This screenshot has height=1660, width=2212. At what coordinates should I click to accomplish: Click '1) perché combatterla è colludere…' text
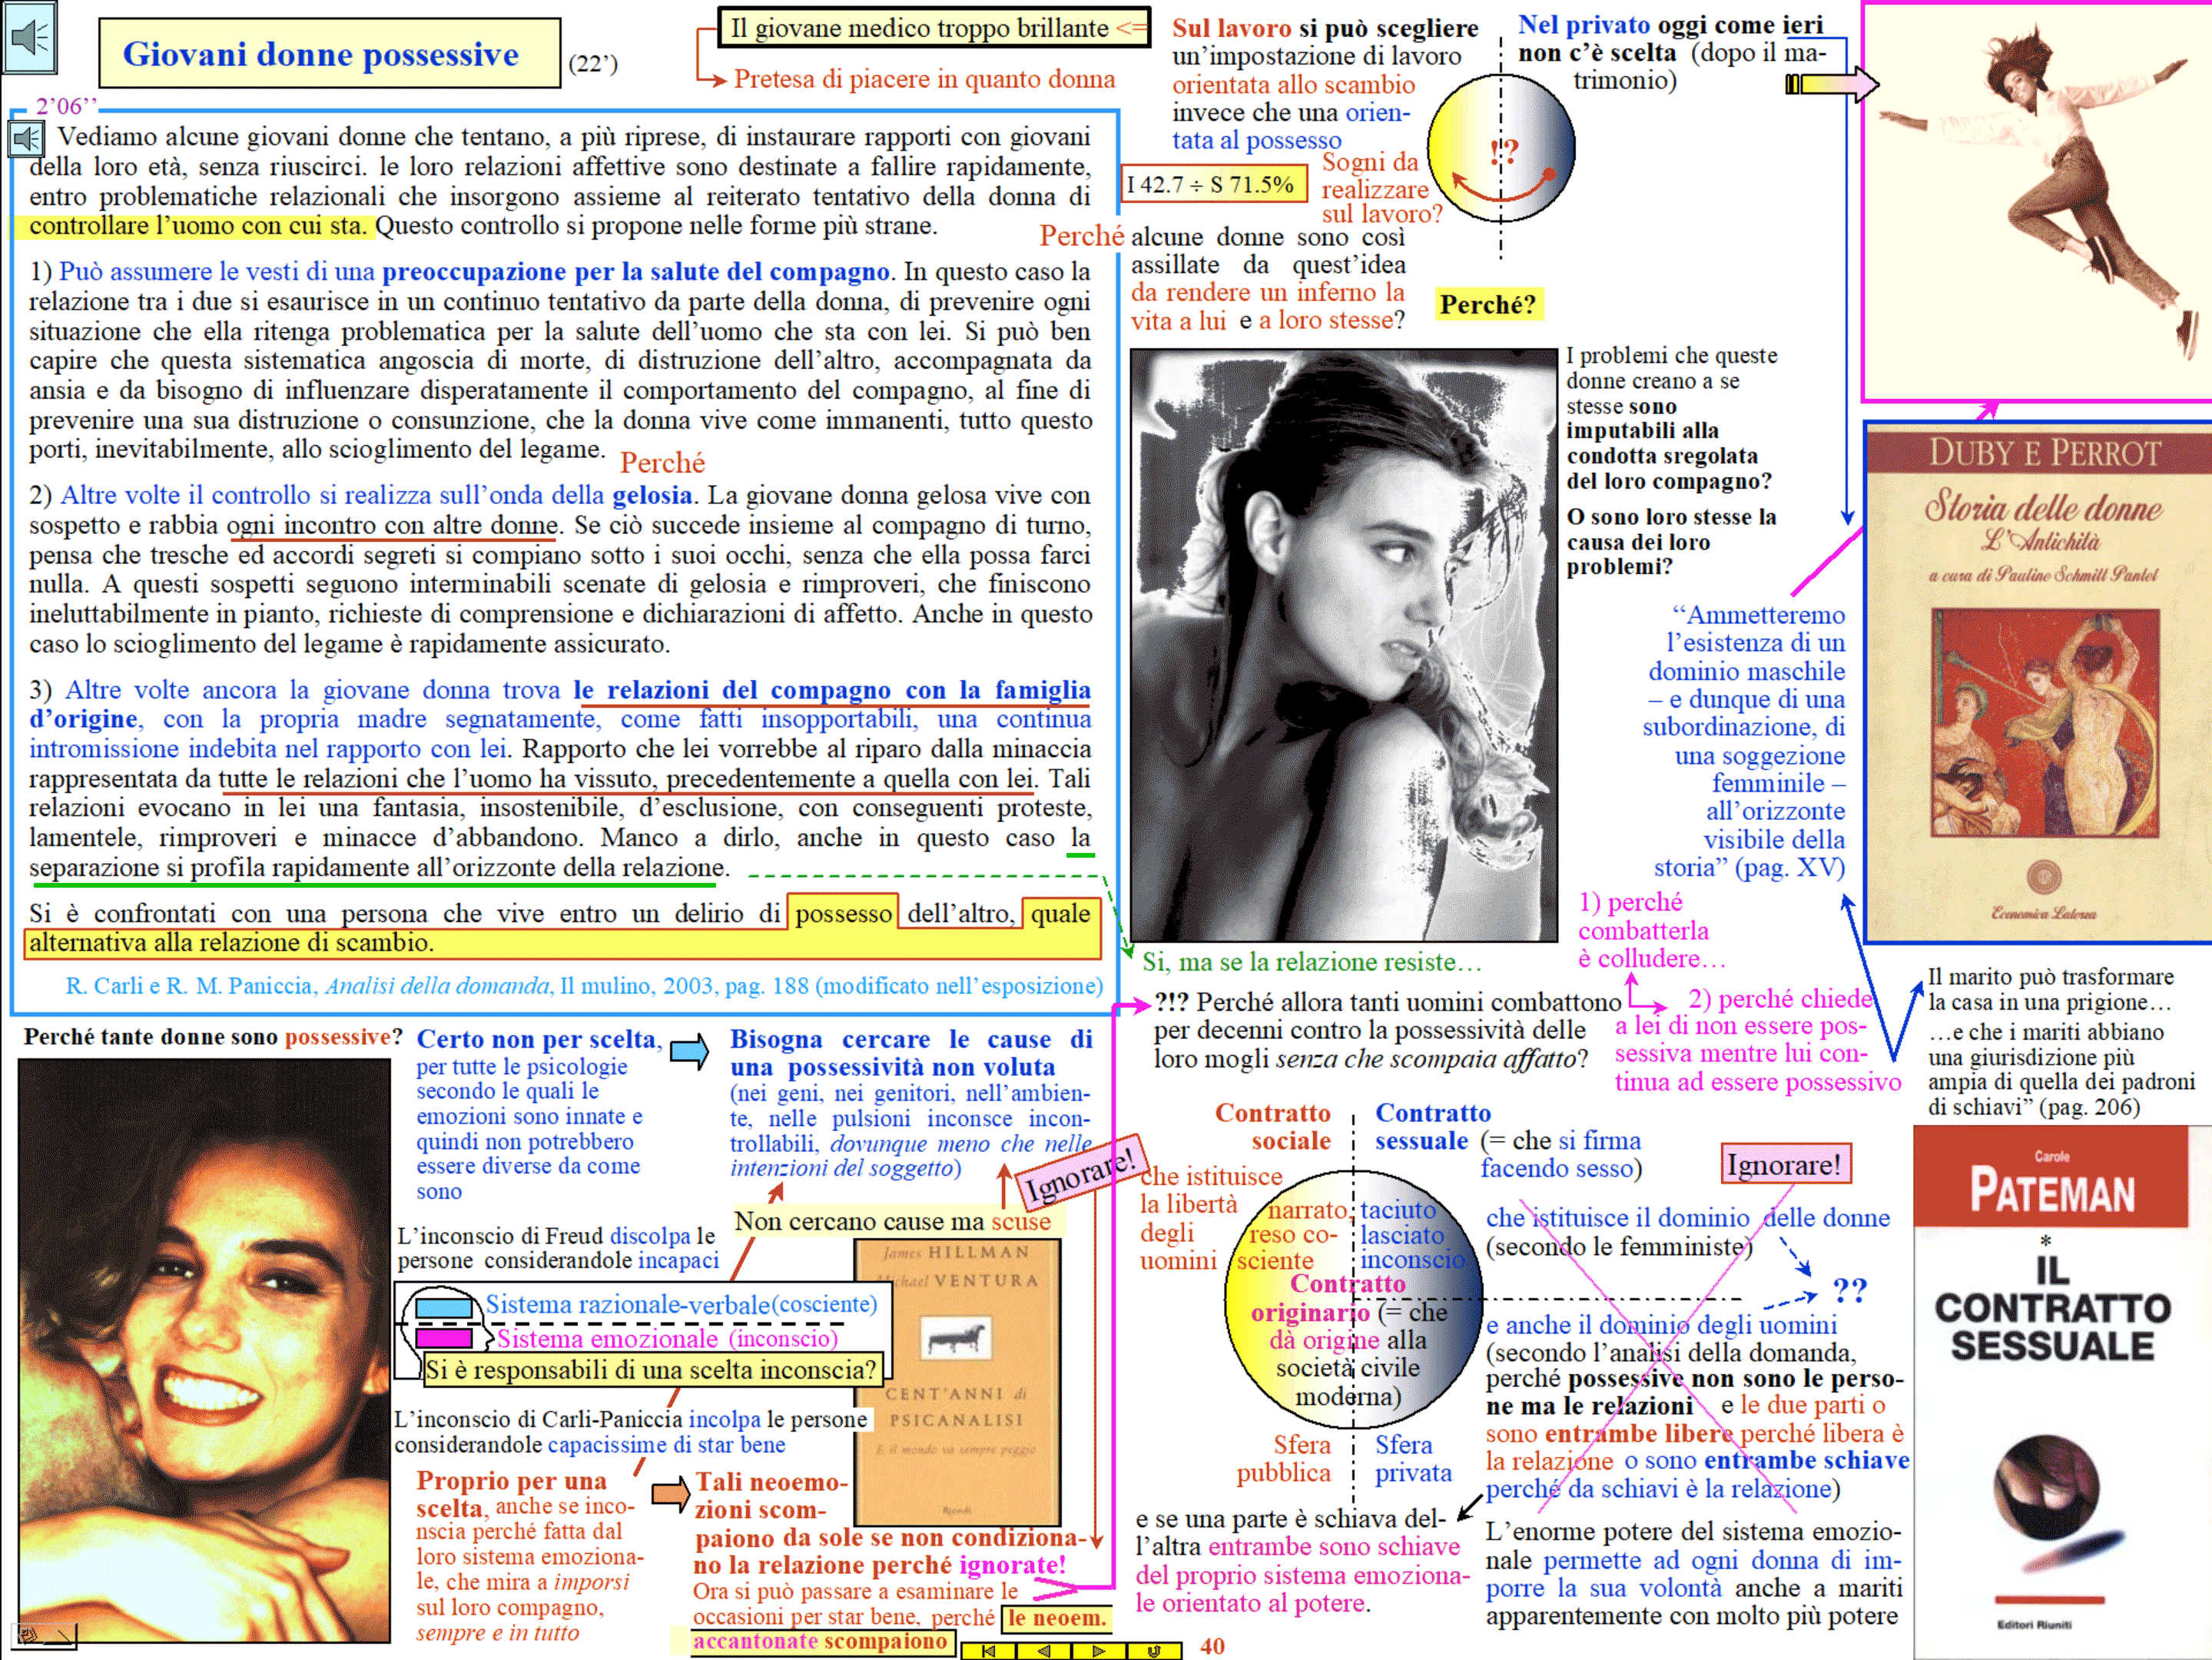tap(1651, 930)
